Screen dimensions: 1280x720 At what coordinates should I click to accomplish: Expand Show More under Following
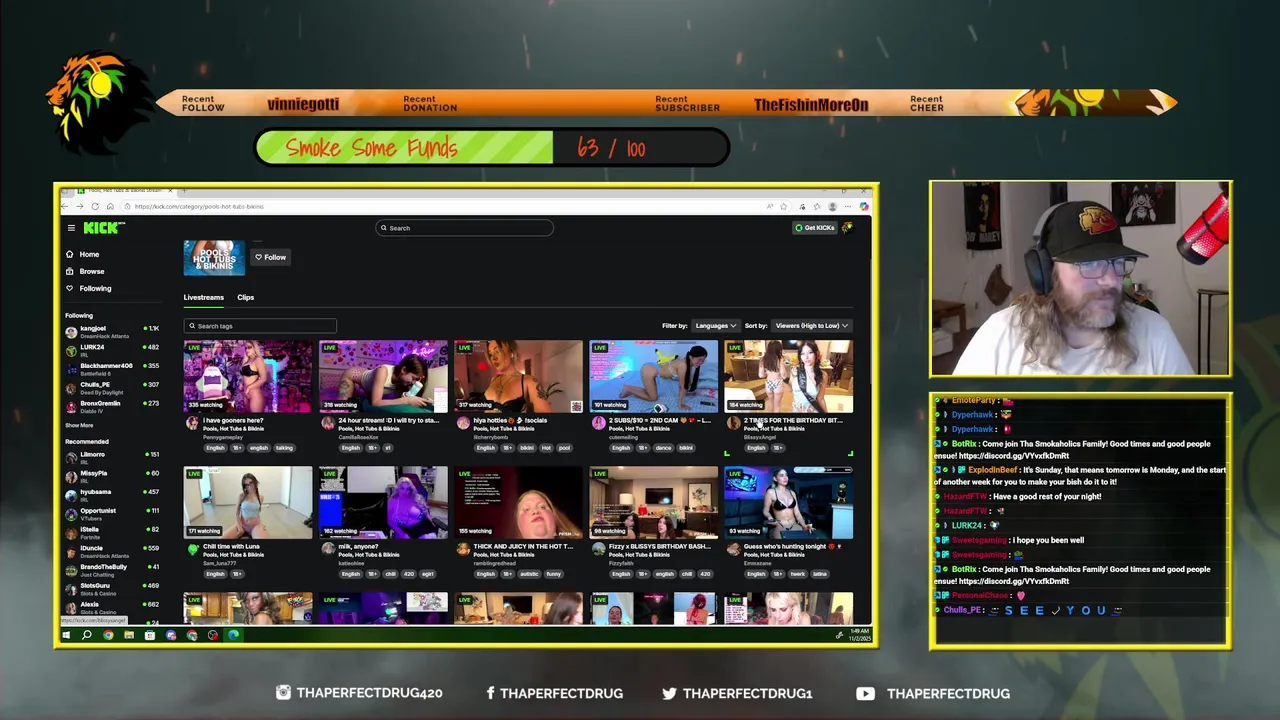pyautogui.click(x=79, y=425)
